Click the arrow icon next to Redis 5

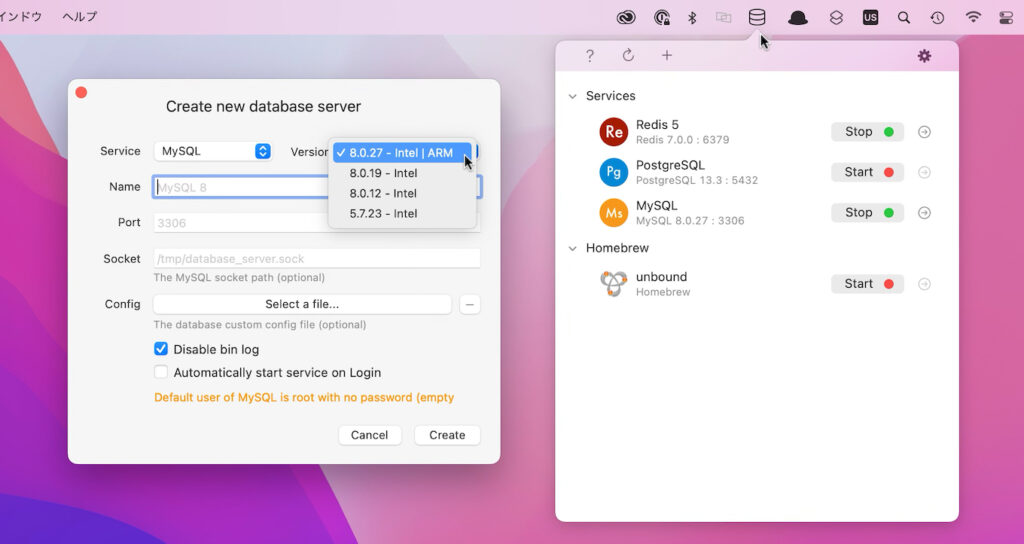(x=924, y=132)
